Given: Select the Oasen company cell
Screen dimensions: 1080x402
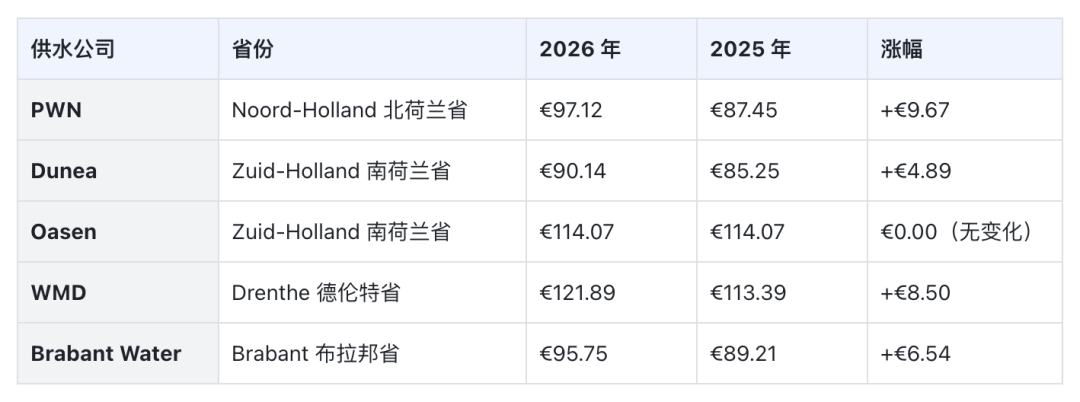Looking at the screenshot, I should (64, 232).
